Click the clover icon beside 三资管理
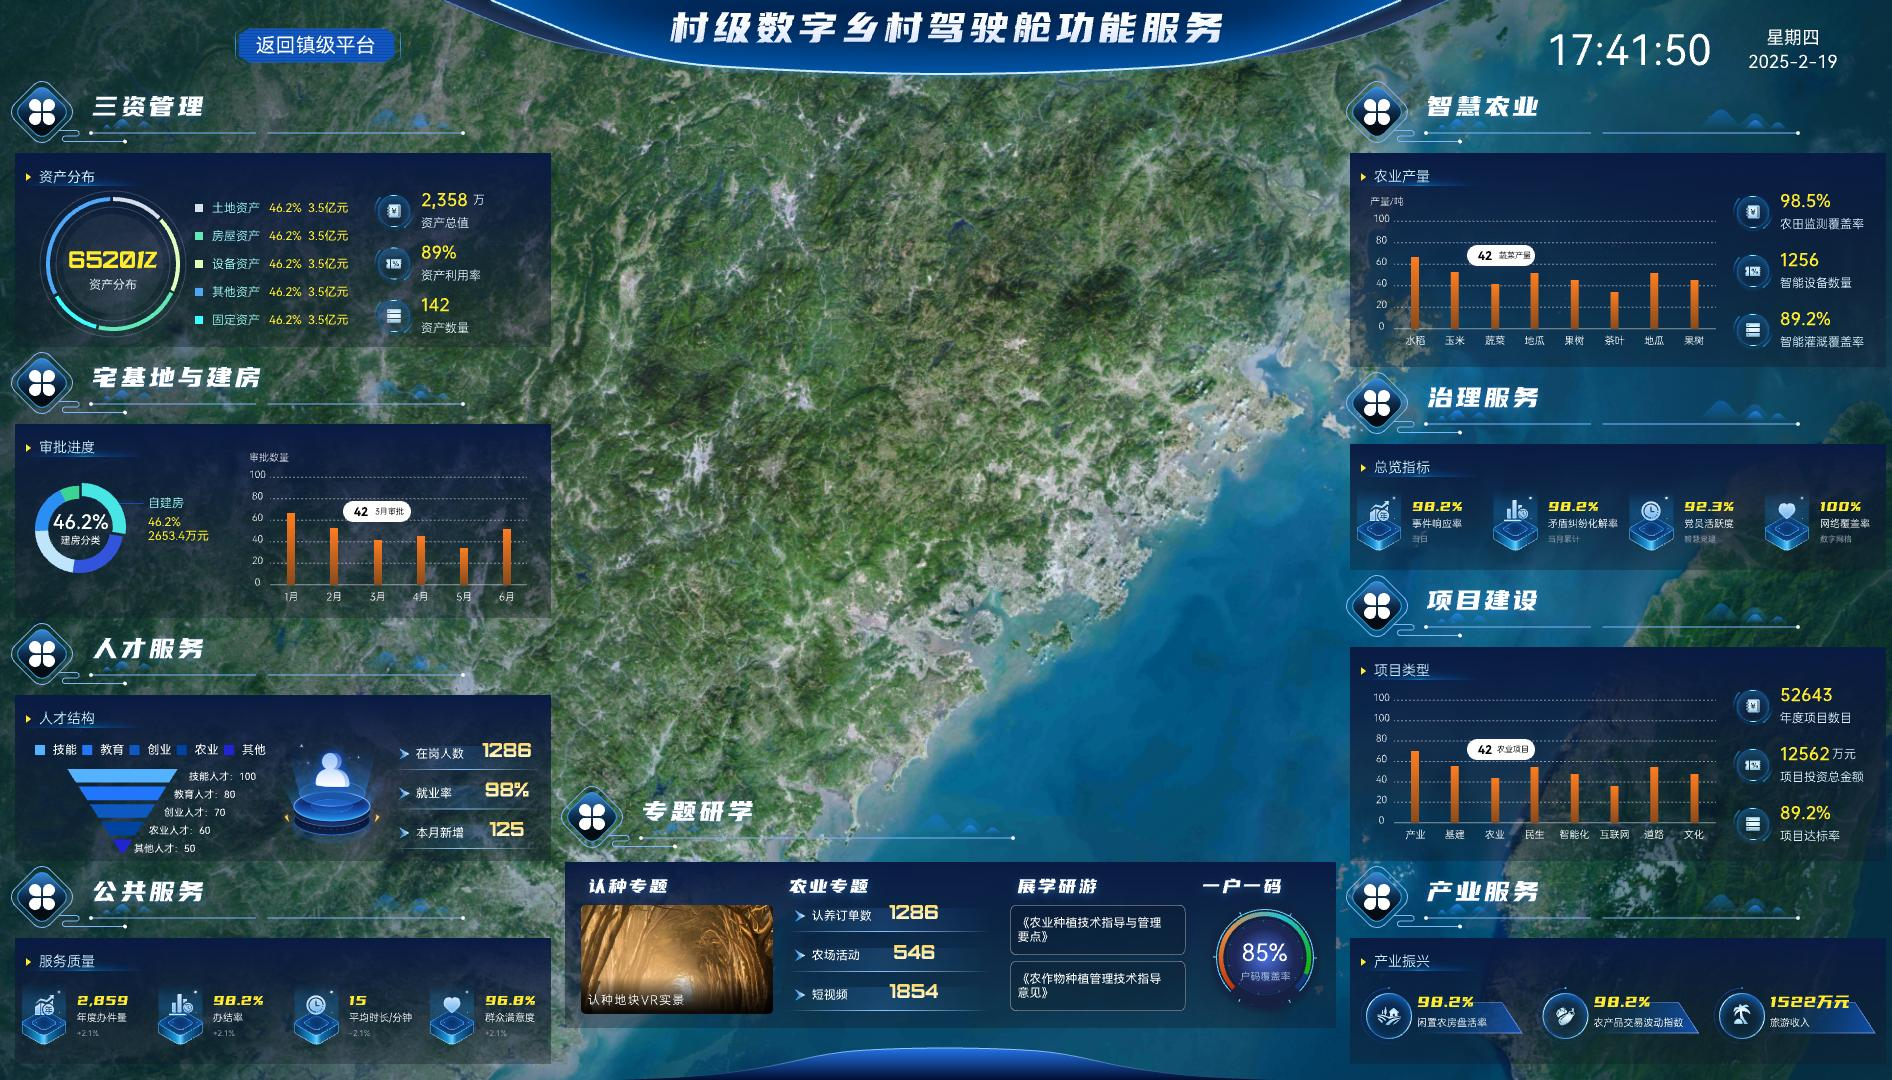The image size is (1892, 1080). click(x=42, y=112)
